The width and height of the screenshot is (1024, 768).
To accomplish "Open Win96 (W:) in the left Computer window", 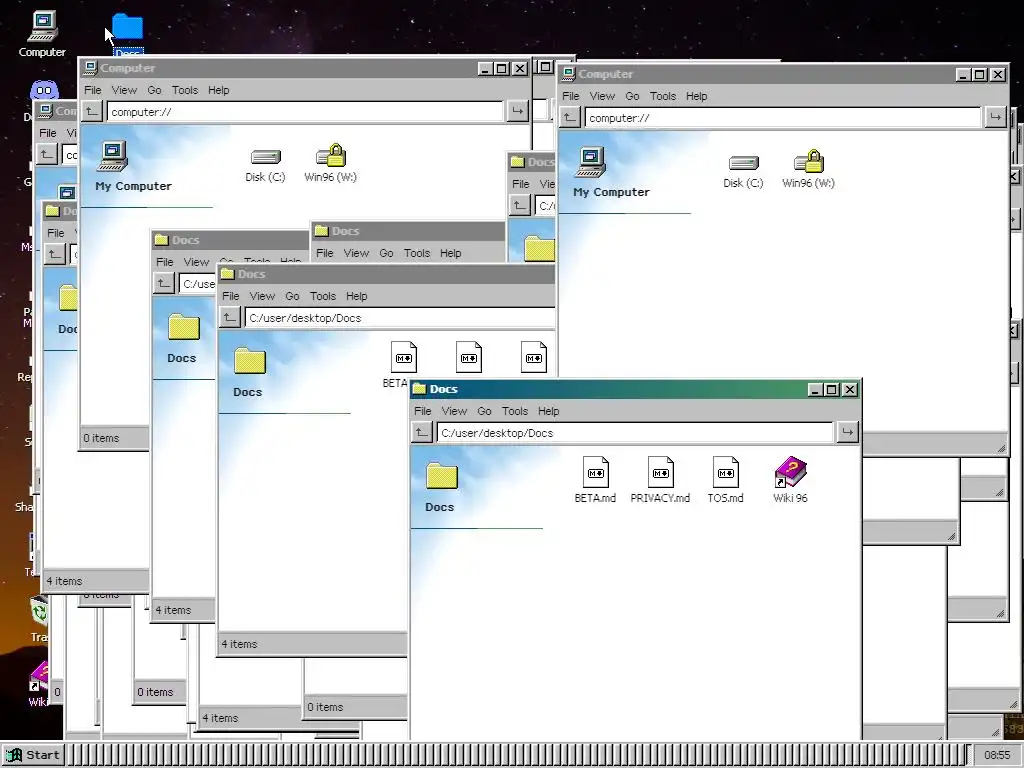I will 330,163.
